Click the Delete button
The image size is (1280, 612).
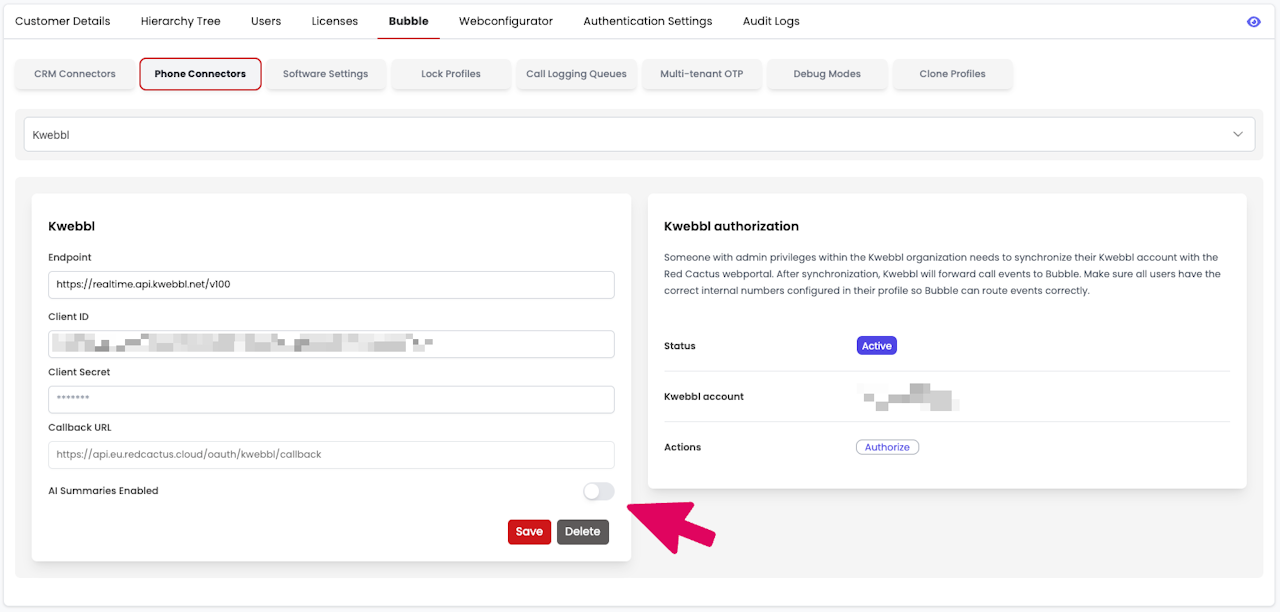coord(583,532)
